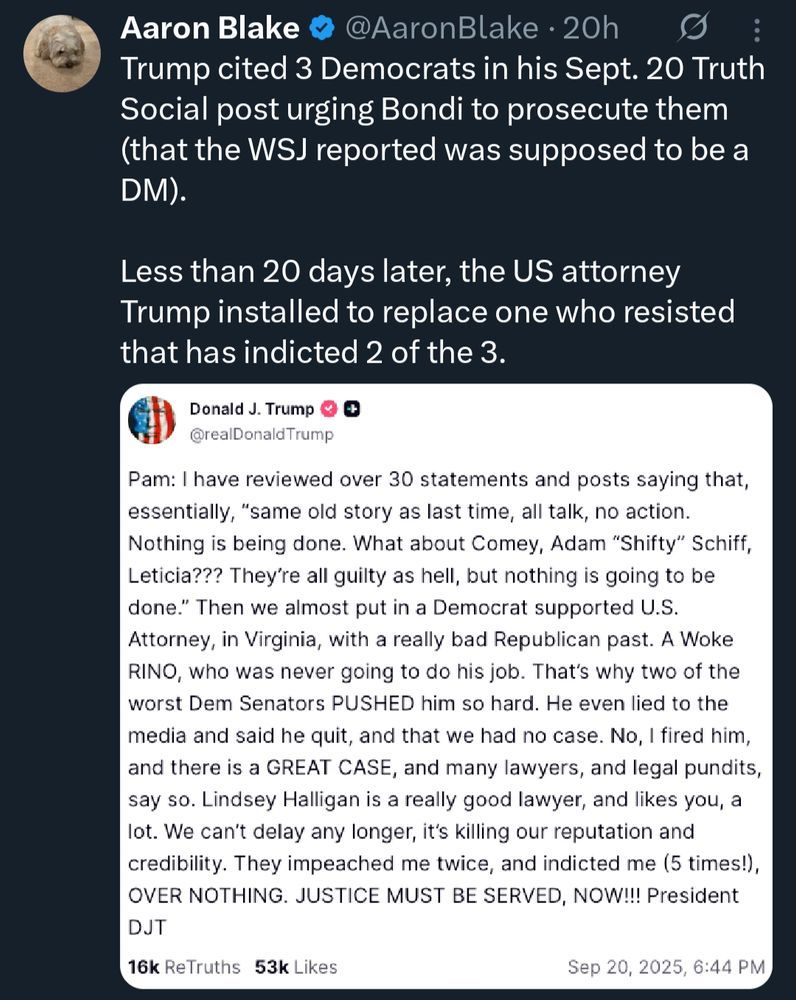796x1000 pixels.
Task: Click Donald J. Trump's flag avatar
Action: pyautogui.click(x=152, y=420)
